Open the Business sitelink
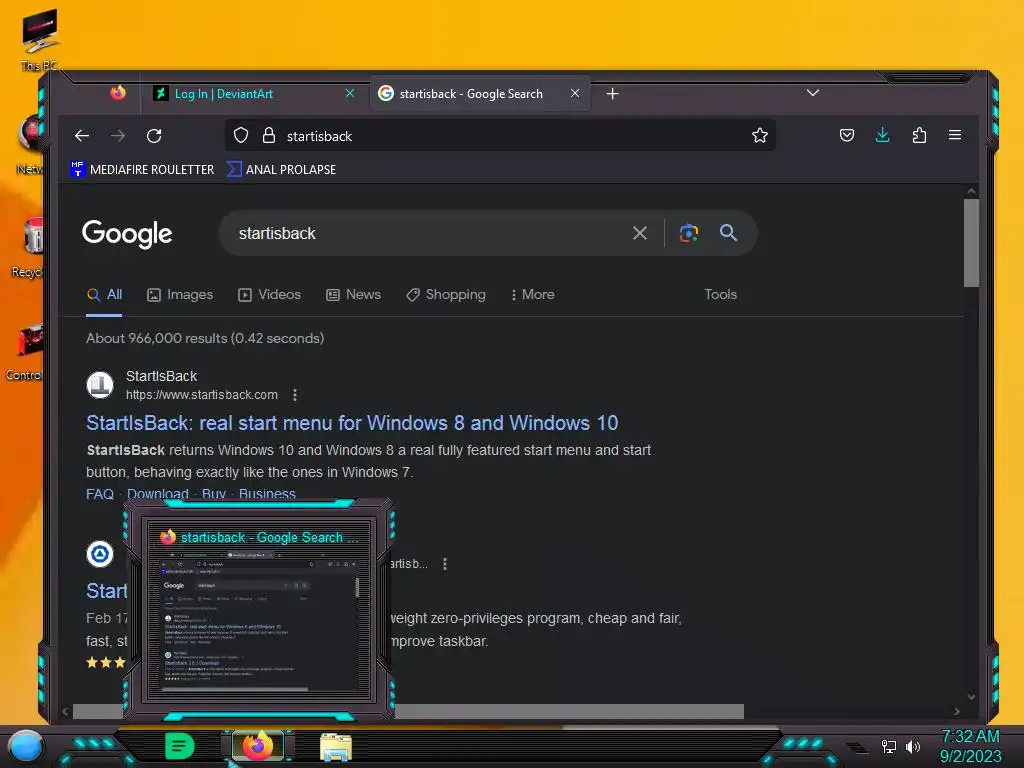 267,494
